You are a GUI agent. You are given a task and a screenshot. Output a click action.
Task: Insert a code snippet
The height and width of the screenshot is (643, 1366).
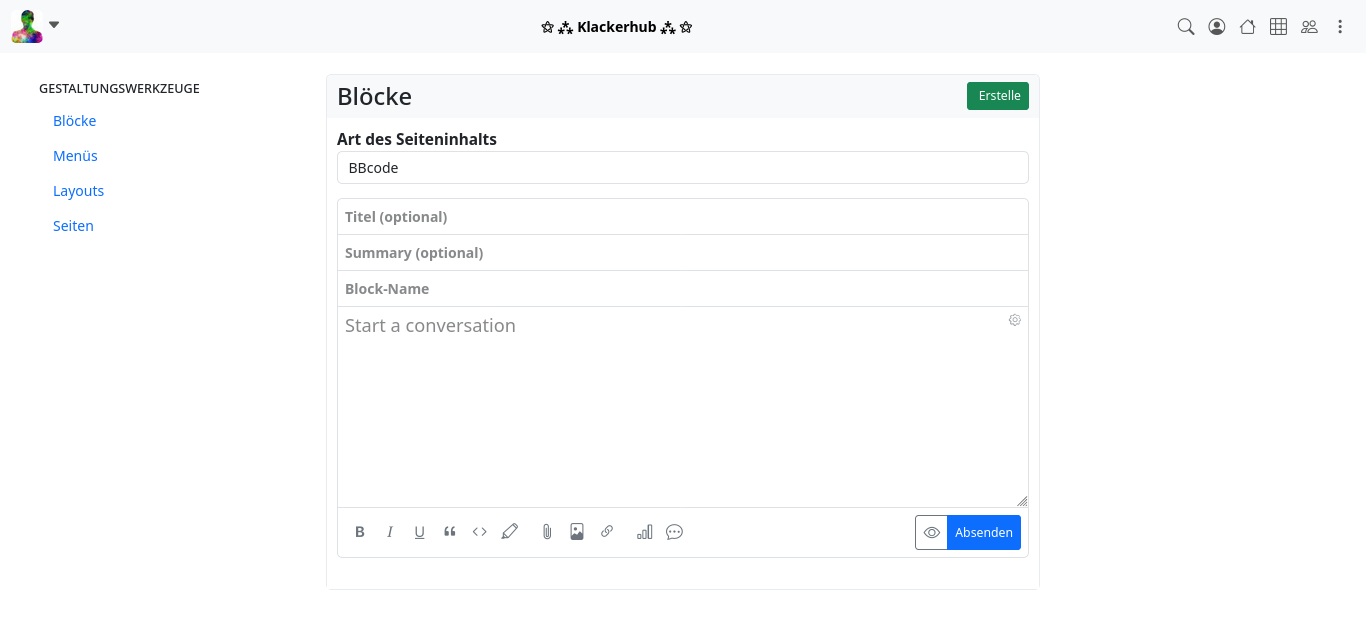tap(480, 532)
